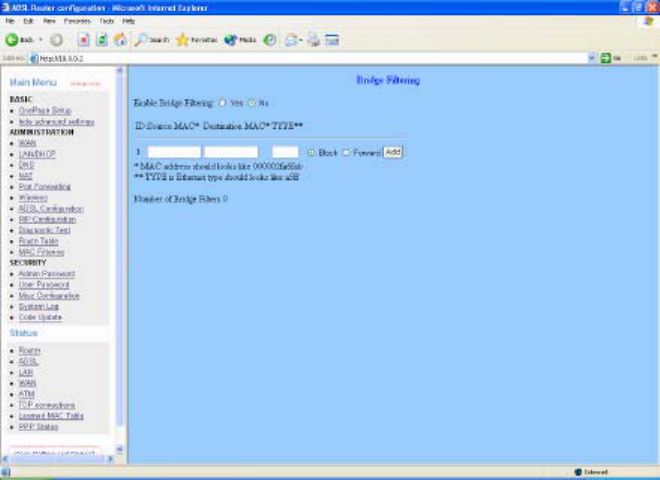Open the Port Forwarding link

(45, 187)
